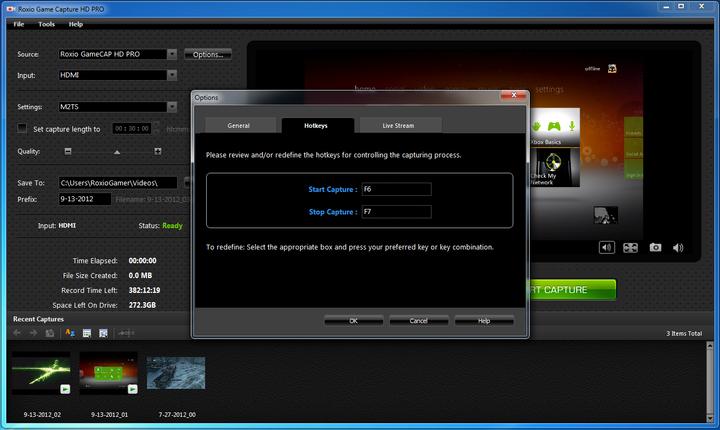This screenshot has height=430, width=720.
Task: Click Cancel in the Options dialog
Action: [419, 321]
